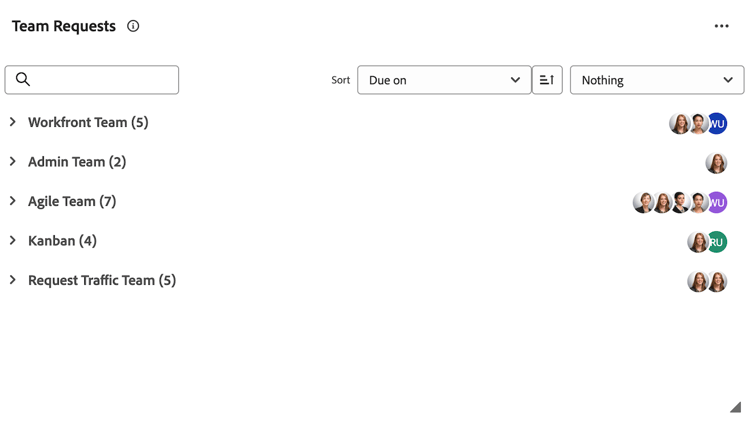Click the resize handle at bottom corner
This screenshot has width=750, height=423.
[735, 407]
